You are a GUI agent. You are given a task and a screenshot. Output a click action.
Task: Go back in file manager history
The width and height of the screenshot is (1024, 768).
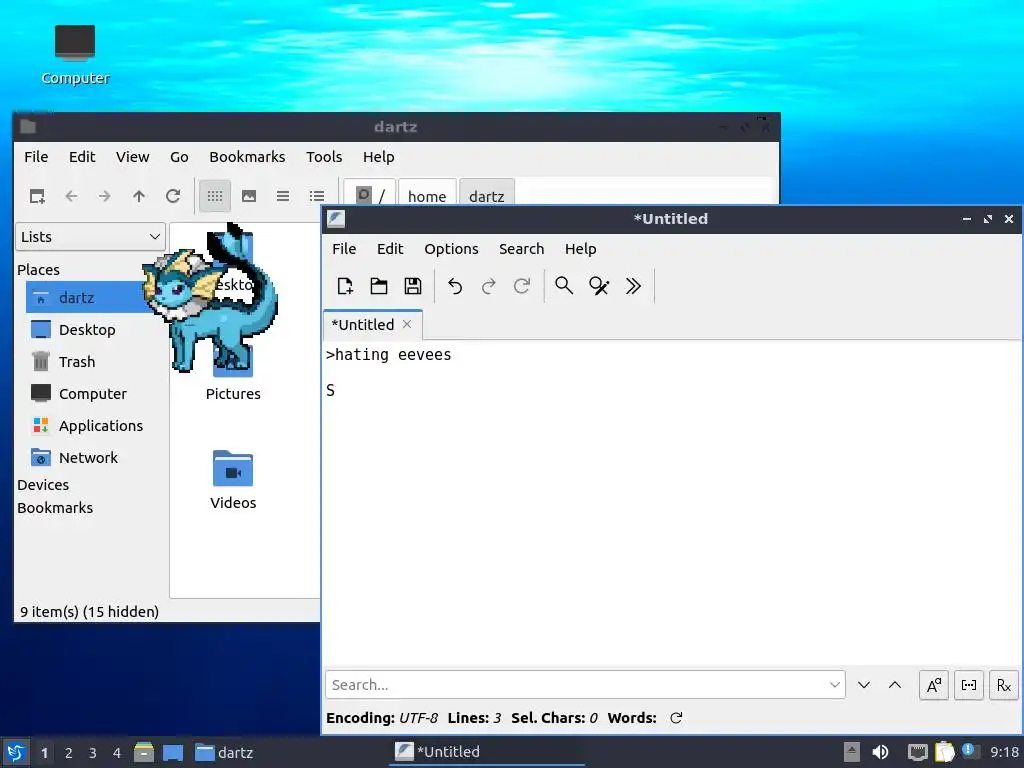71,196
